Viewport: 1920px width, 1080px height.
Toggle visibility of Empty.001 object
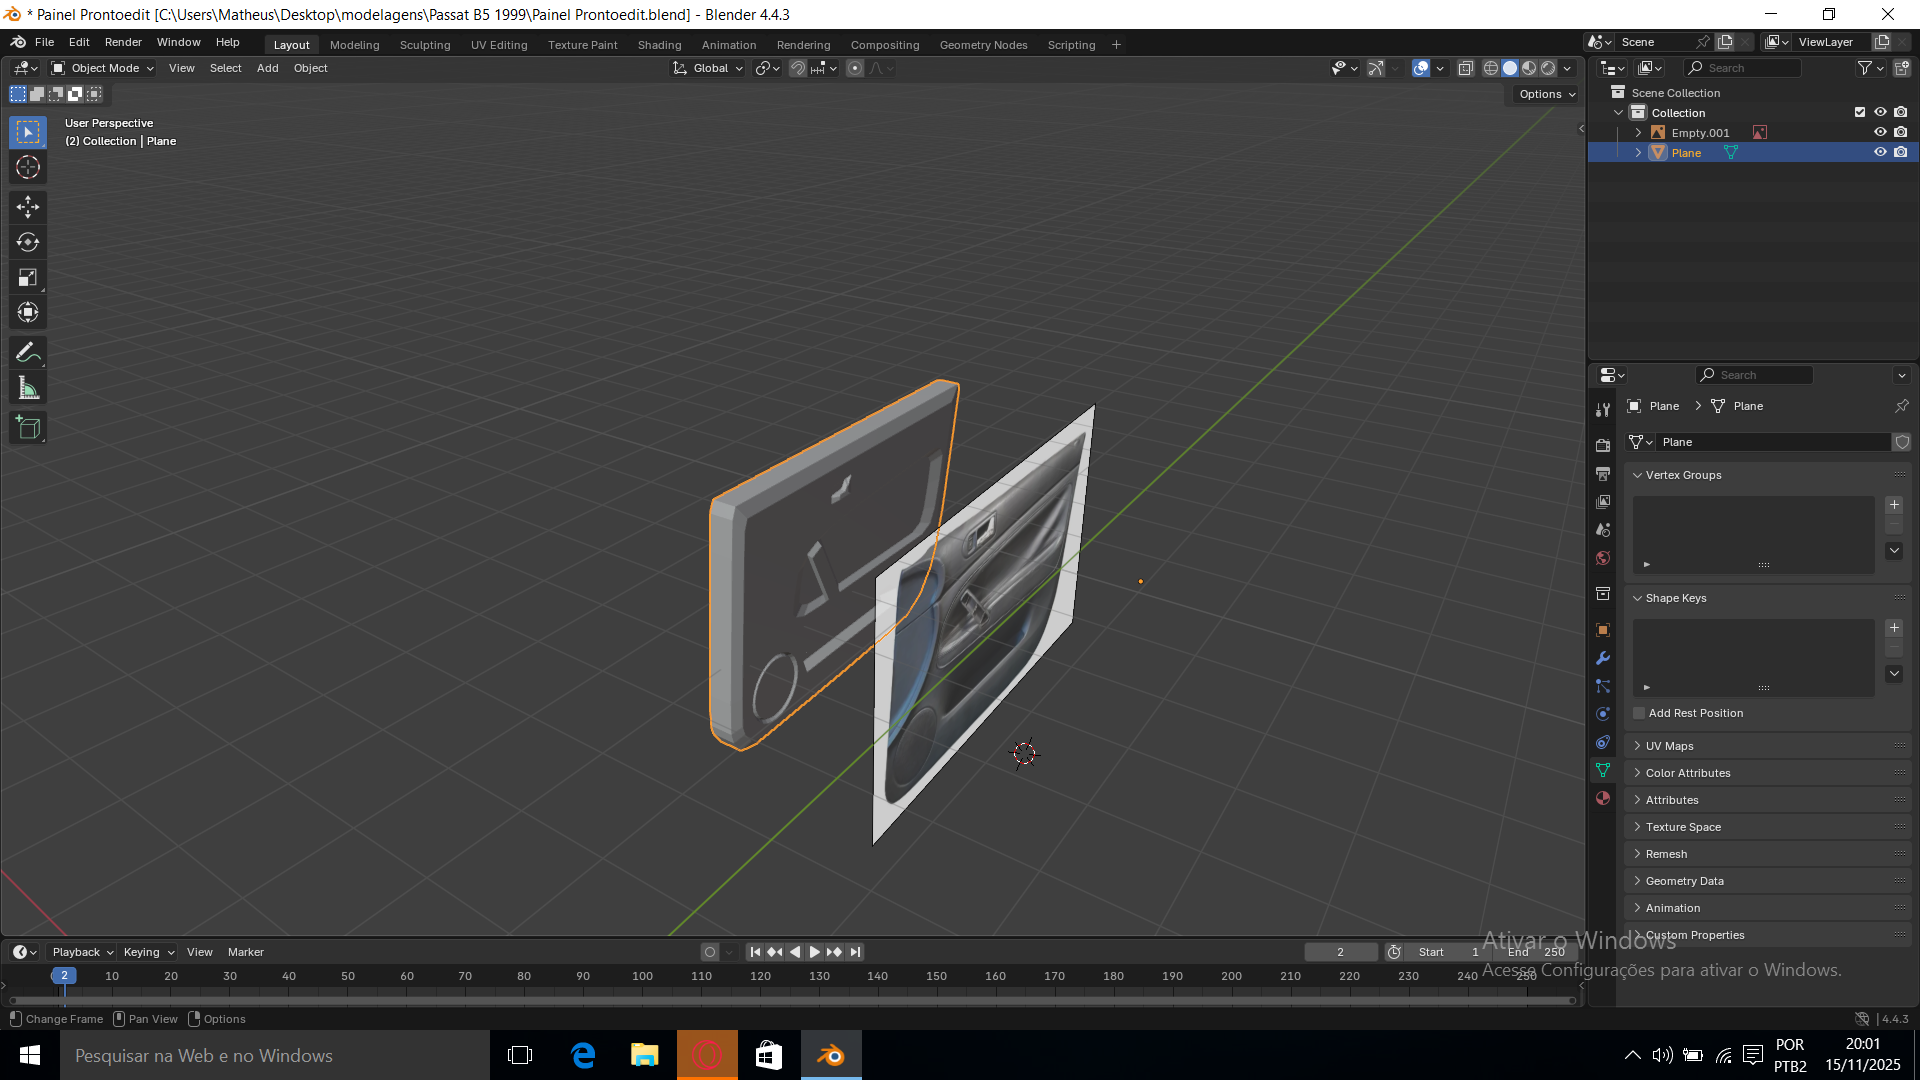click(x=1880, y=132)
